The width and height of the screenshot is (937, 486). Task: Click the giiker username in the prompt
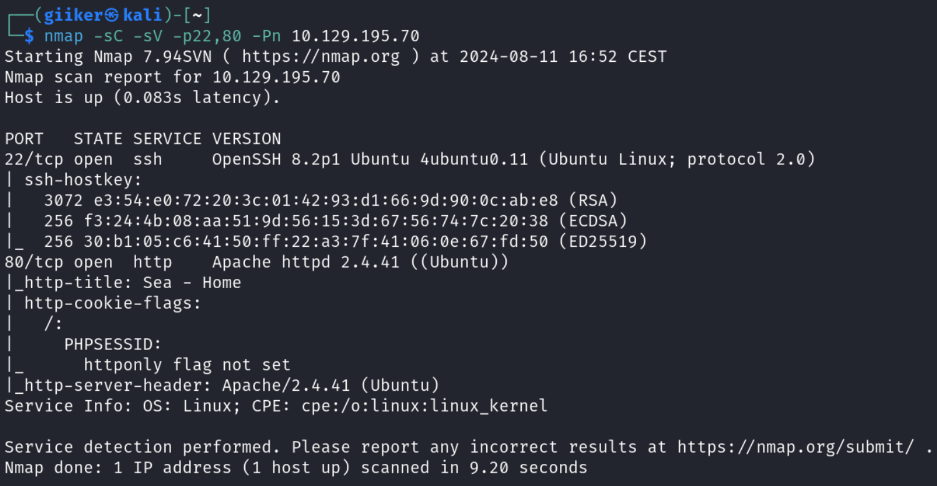point(70,14)
